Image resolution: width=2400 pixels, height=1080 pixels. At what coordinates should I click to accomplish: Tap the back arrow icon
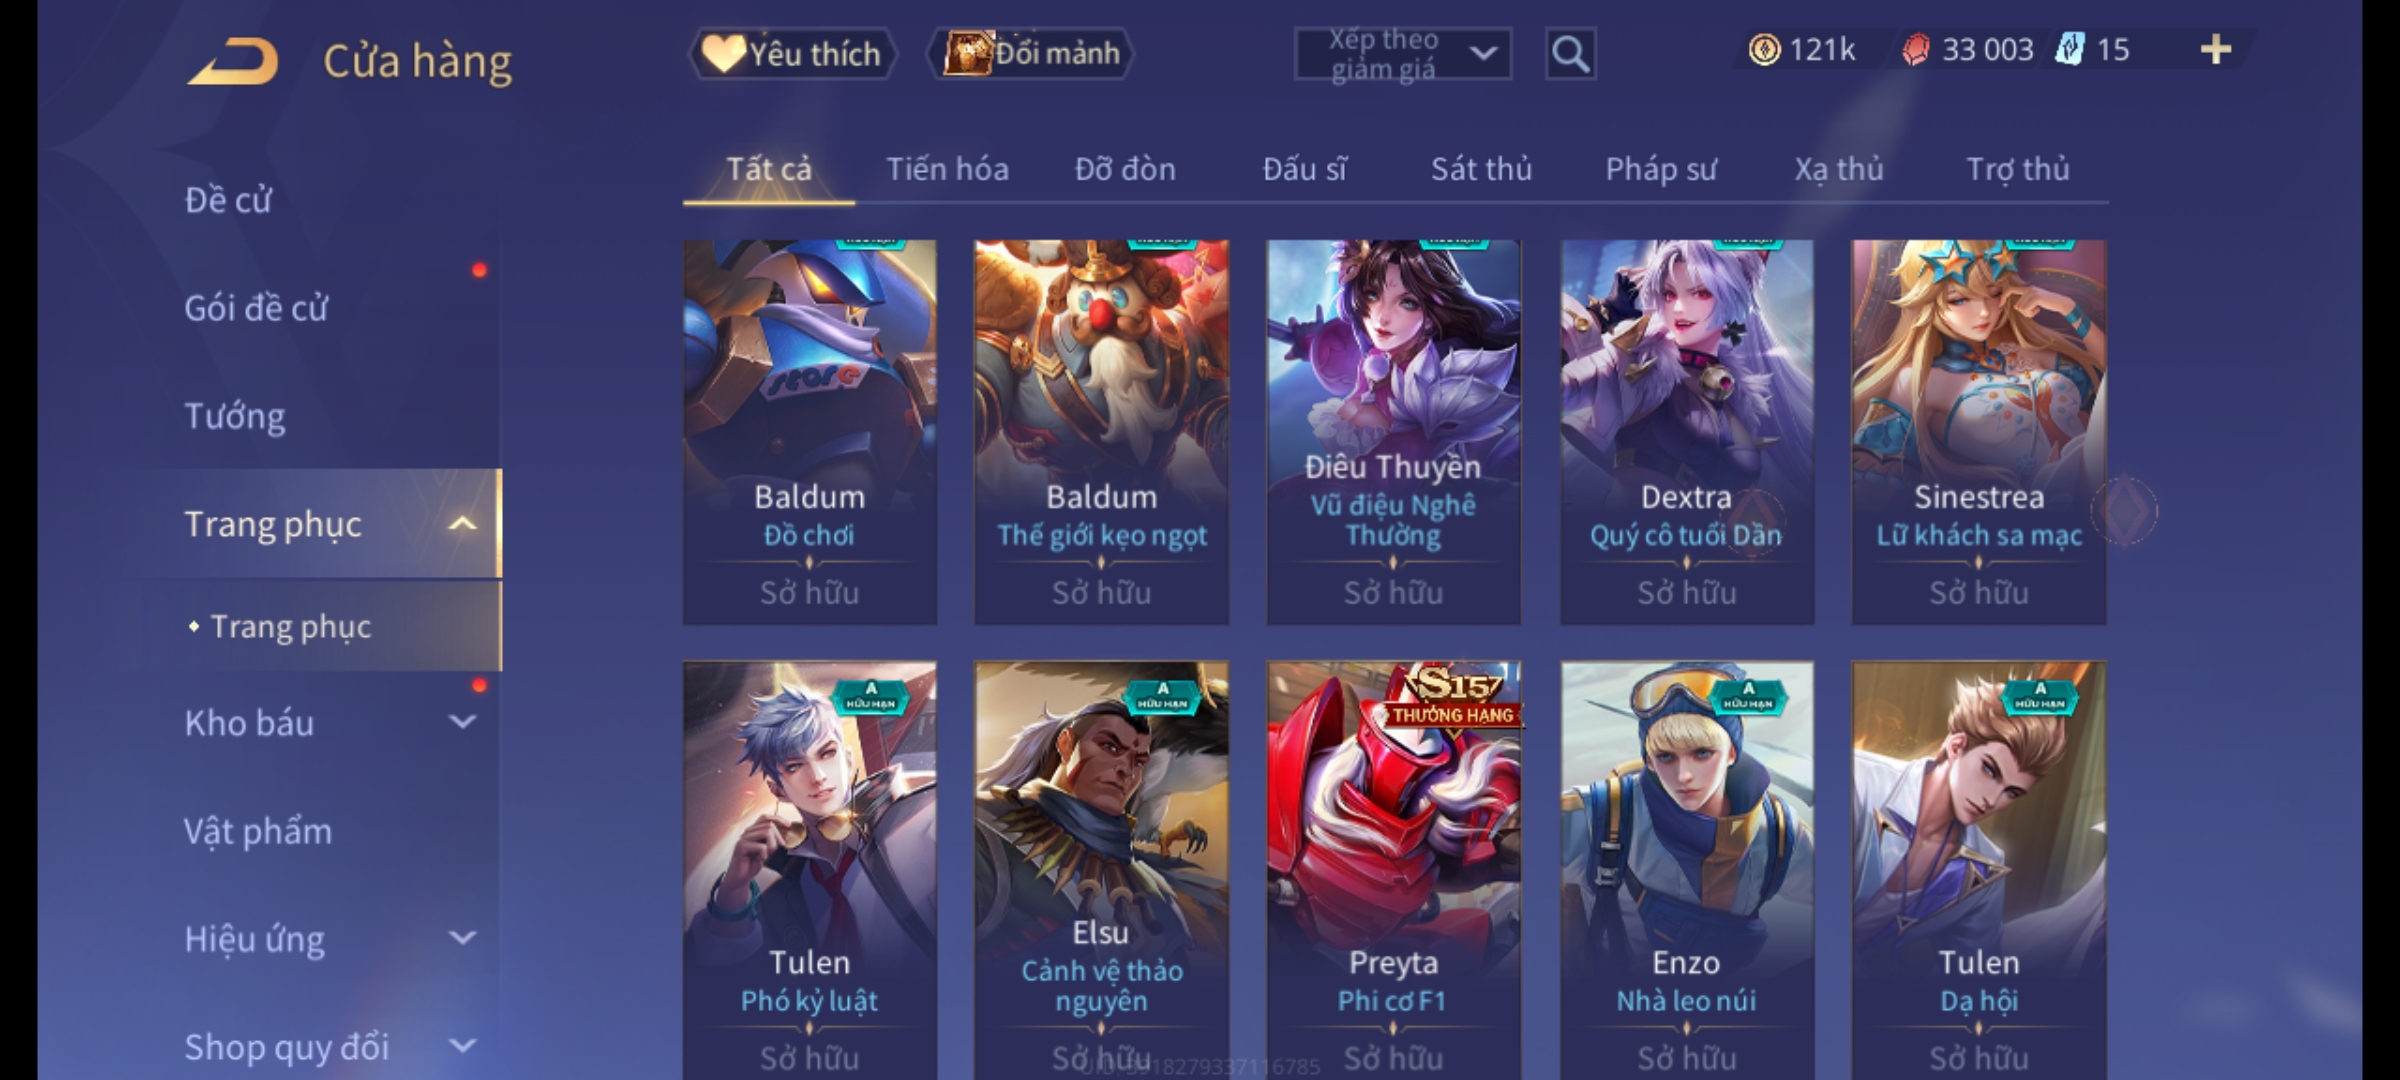click(232, 62)
